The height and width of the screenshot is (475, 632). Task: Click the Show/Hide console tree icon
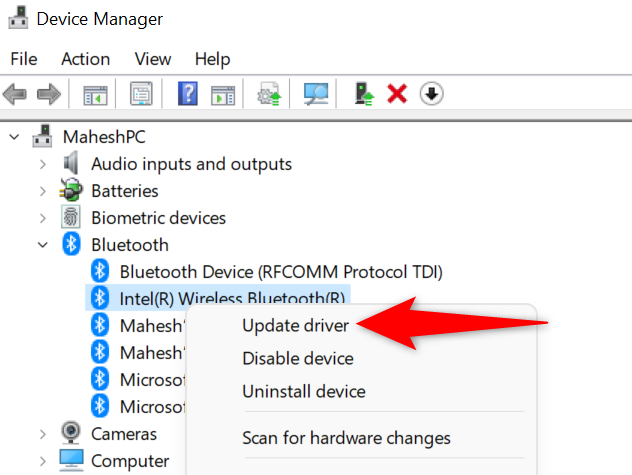[95, 94]
